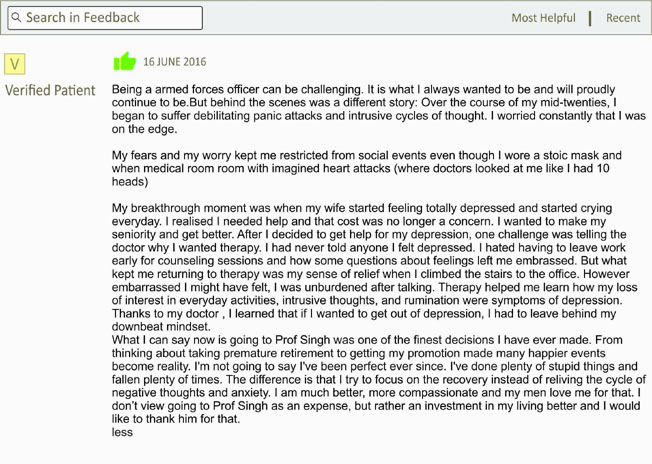Click the divider between Most Helpful and Recent

590,18
